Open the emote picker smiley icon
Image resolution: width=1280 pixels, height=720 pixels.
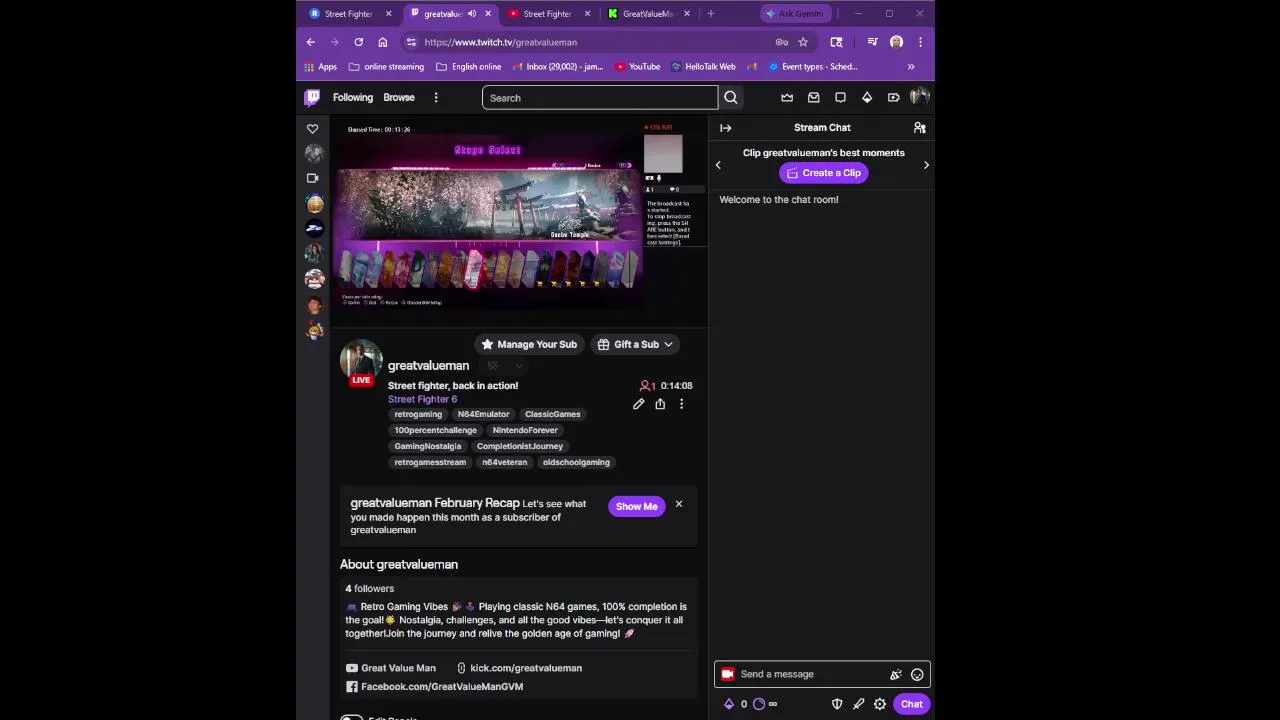(x=917, y=674)
